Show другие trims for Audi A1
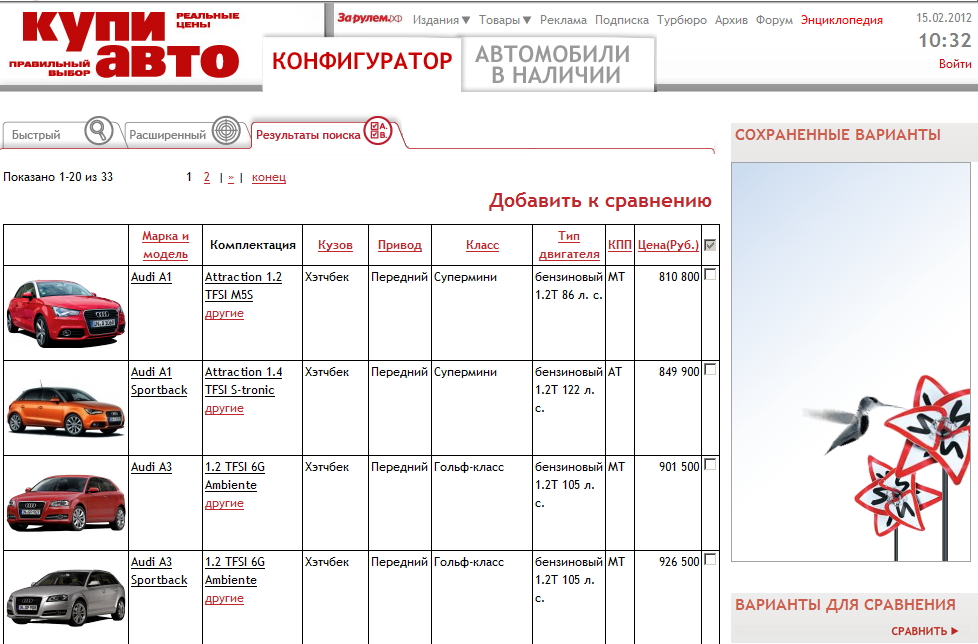This screenshot has height=644, width=978. pyautogui.click(x=224, y=314)
